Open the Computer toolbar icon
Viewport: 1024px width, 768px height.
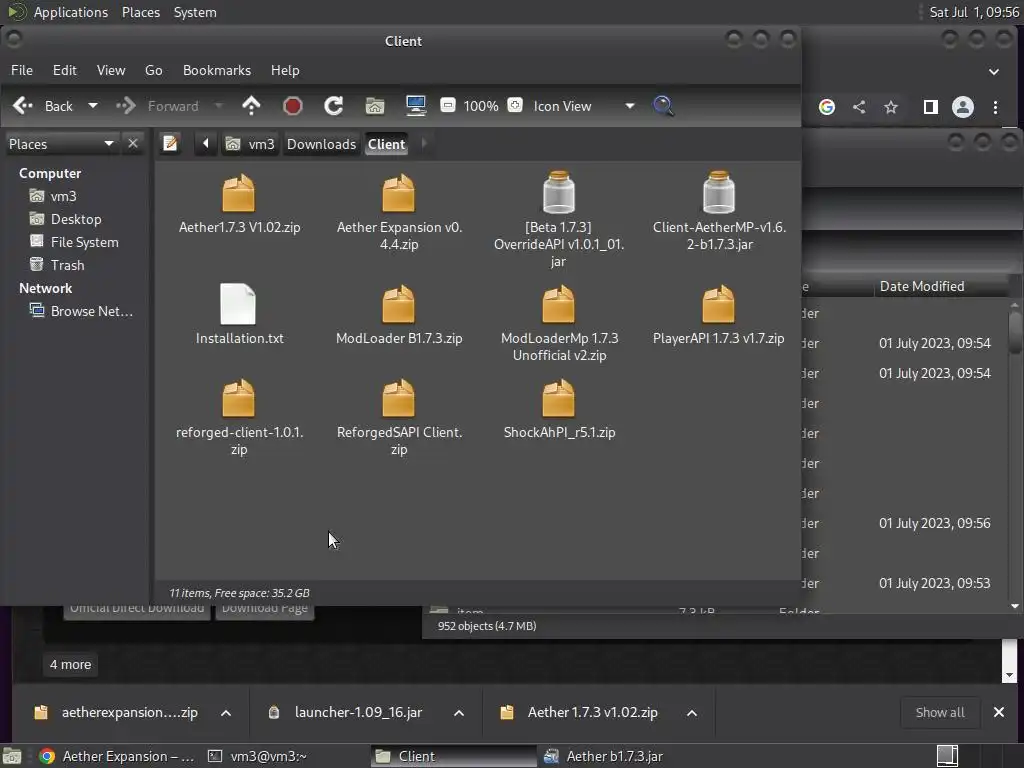point(416,106)
